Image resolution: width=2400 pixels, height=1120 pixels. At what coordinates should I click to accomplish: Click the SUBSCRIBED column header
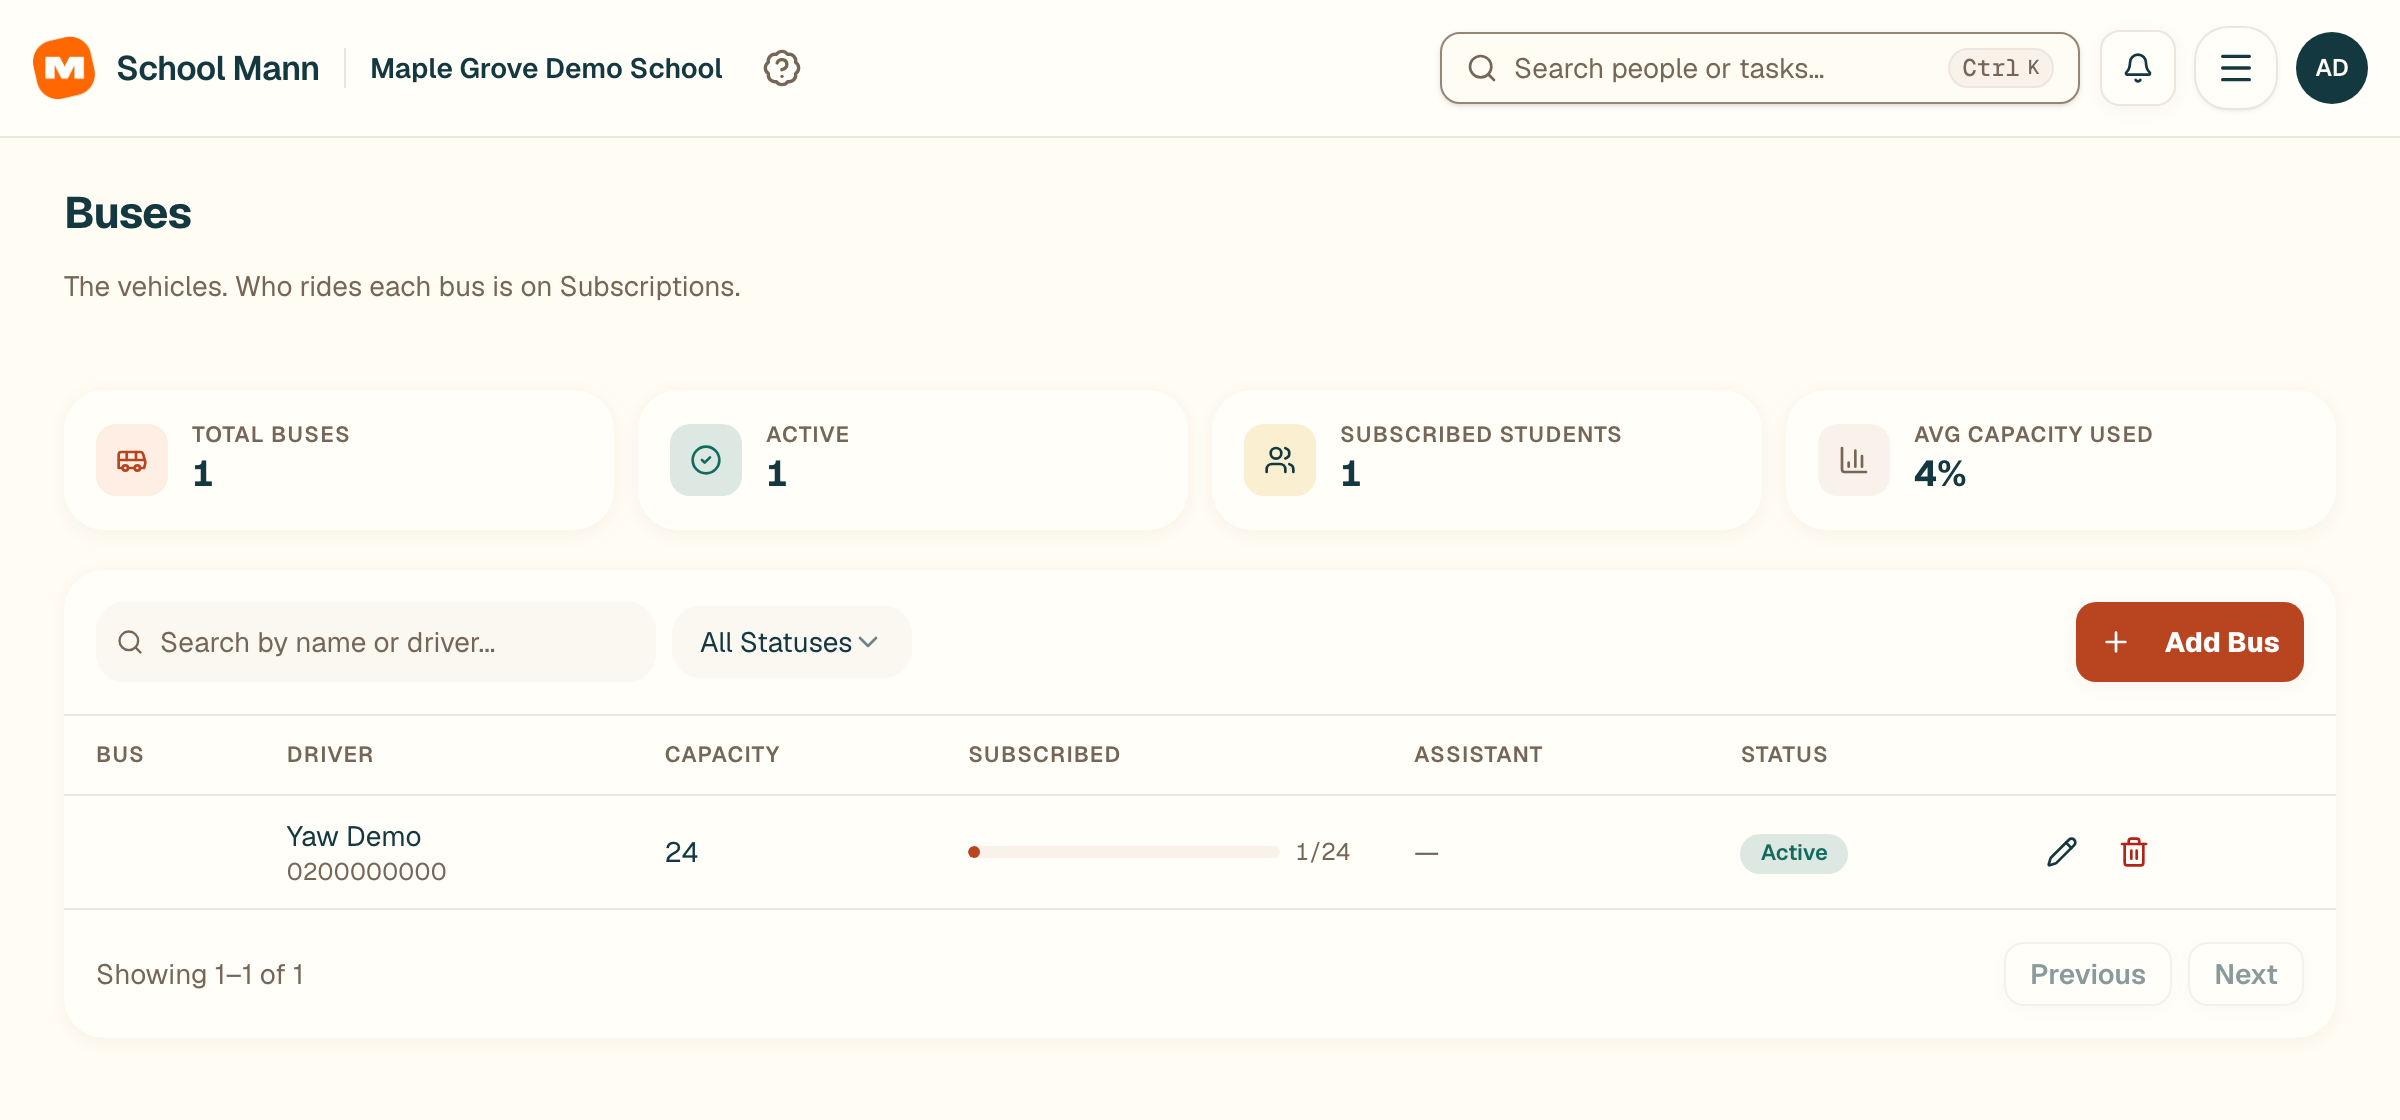[1044, 755]
